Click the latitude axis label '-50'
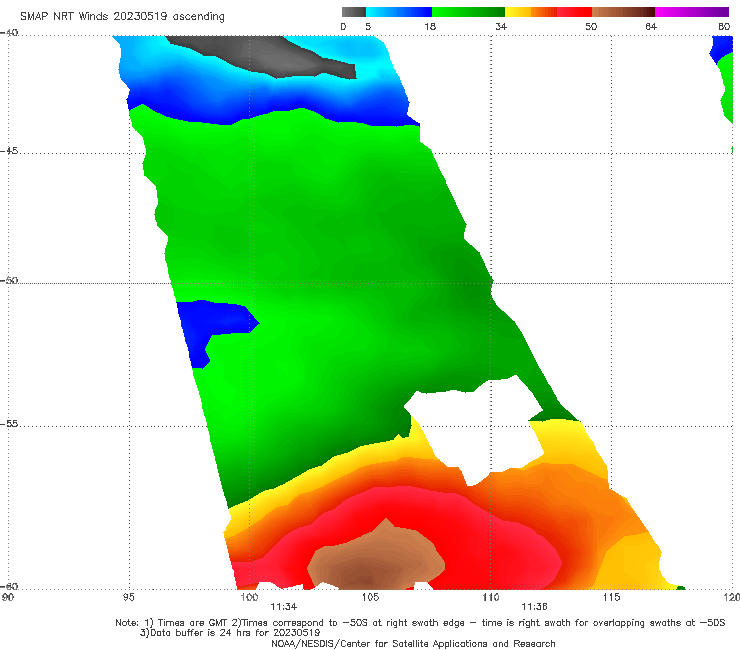The image size is (740, 650). (x=9, y=281)
